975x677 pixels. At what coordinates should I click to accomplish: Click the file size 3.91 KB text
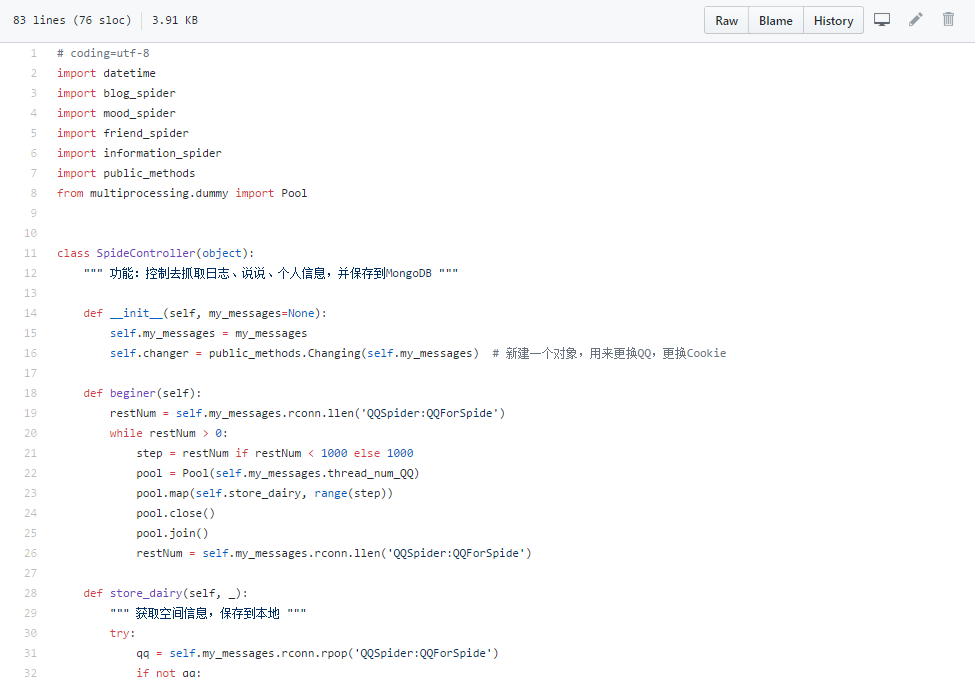tap(174, 20)
